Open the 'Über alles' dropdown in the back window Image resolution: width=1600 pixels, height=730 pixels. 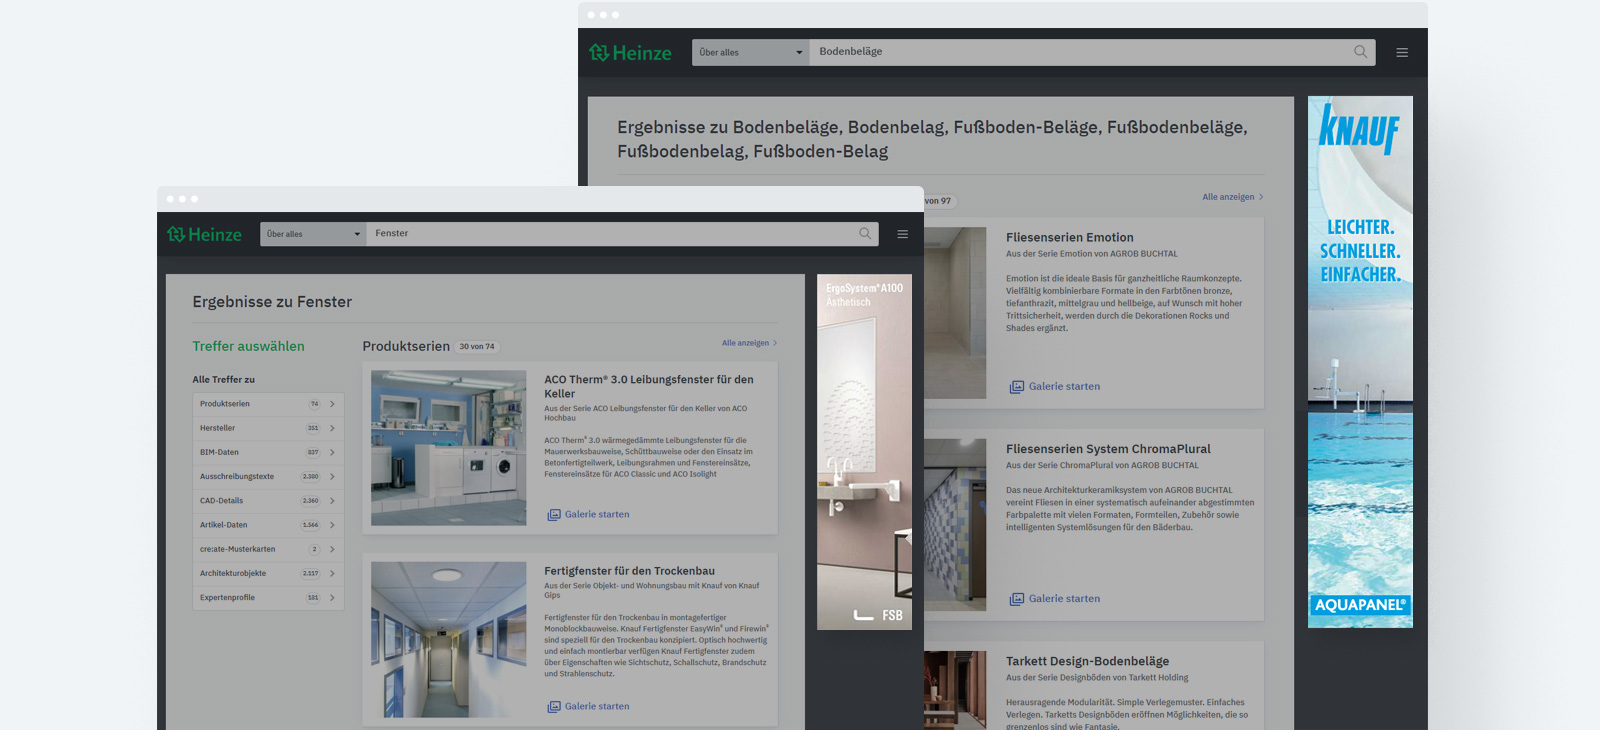(751, 52)
